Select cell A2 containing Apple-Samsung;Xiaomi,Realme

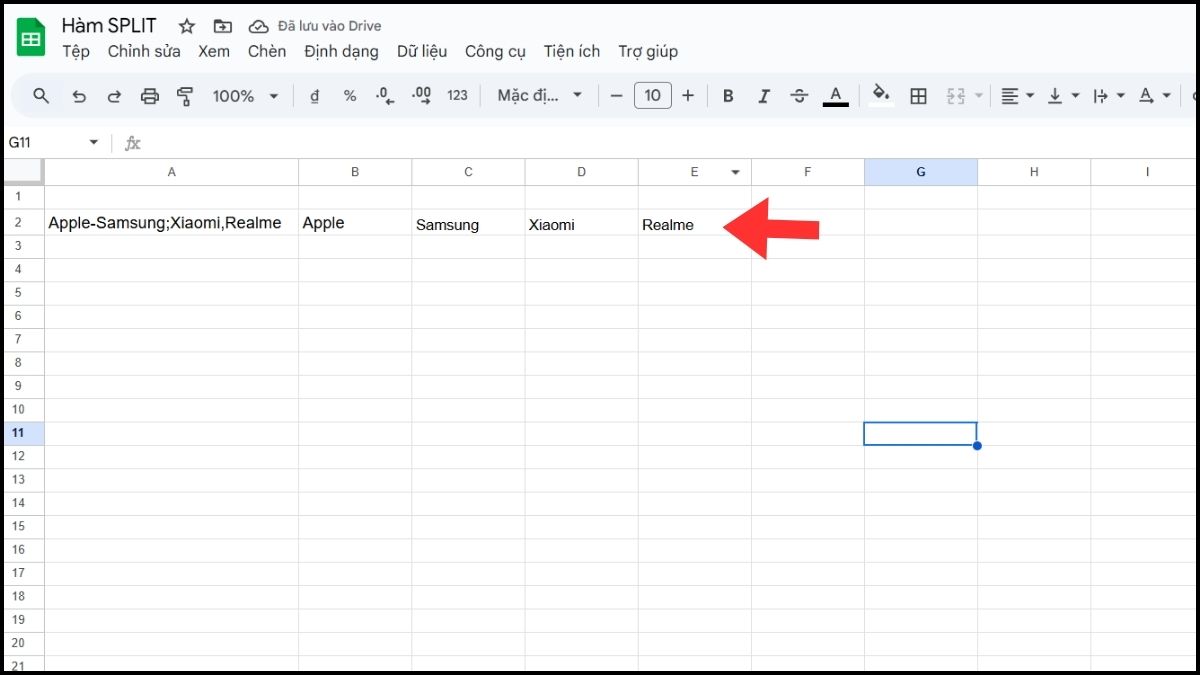click(x=170, y=222)
